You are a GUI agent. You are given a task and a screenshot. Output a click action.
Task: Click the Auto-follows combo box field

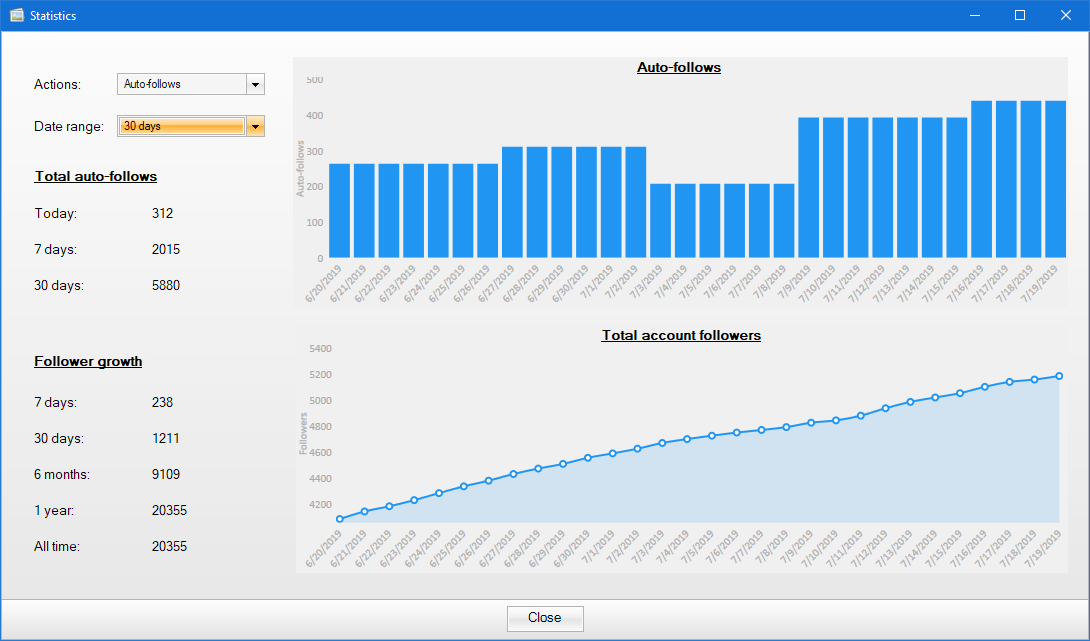coord(181,85)
